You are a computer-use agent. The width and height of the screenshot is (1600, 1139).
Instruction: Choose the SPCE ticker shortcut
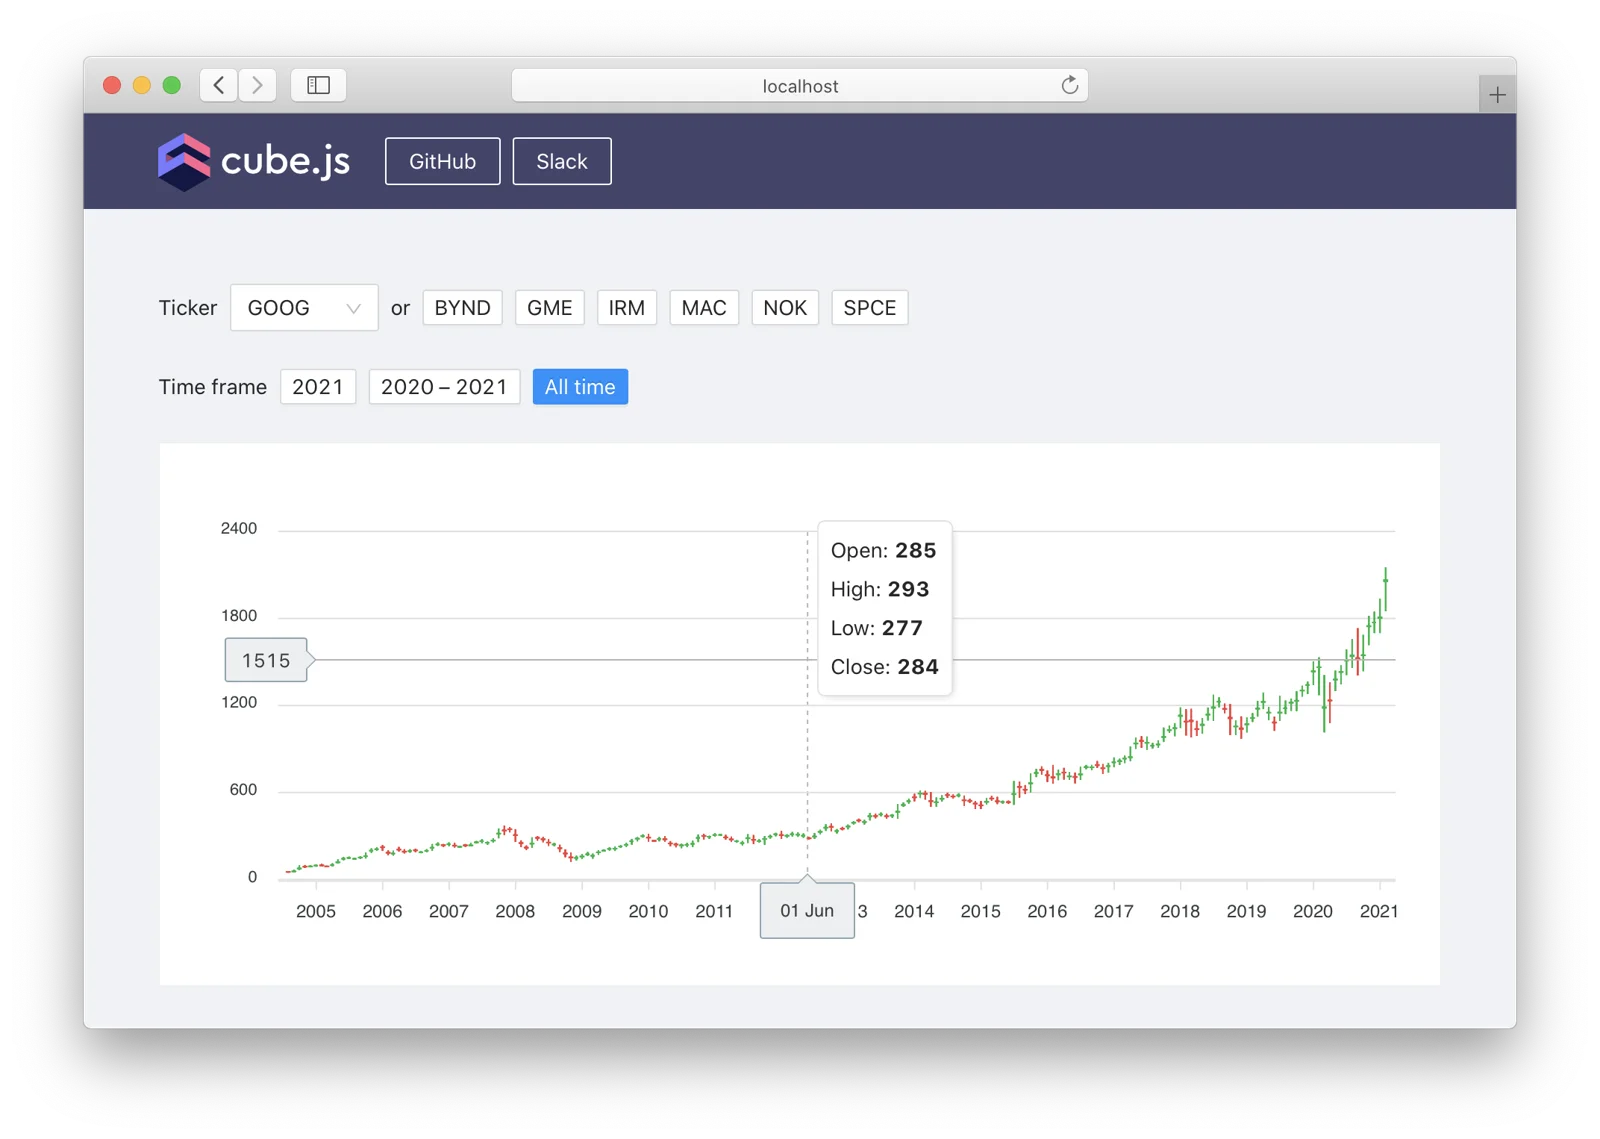(869, 308)
